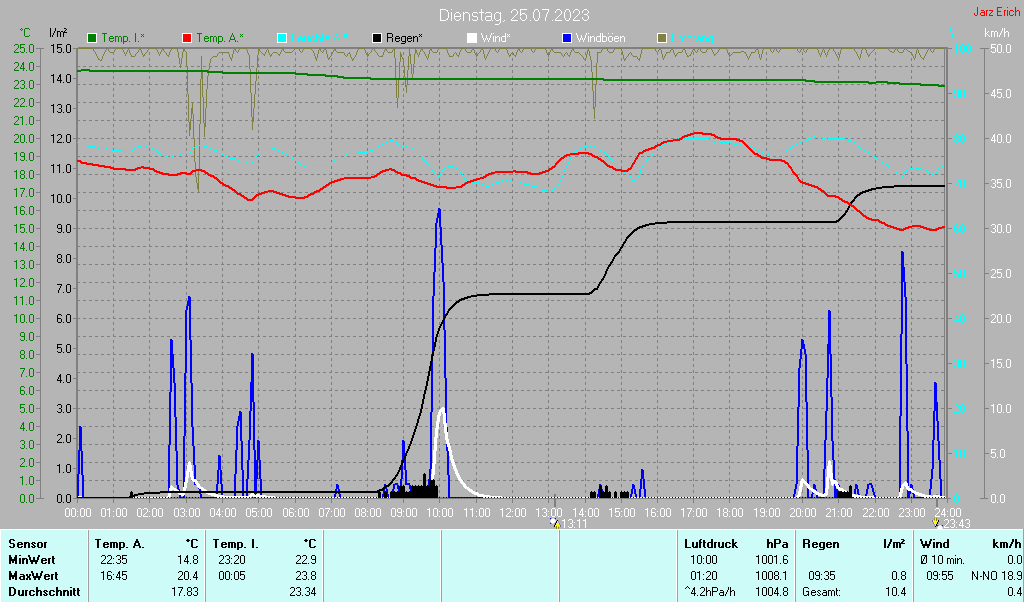Click the moonrise arrow icon at 13:11

coord(556,523)
